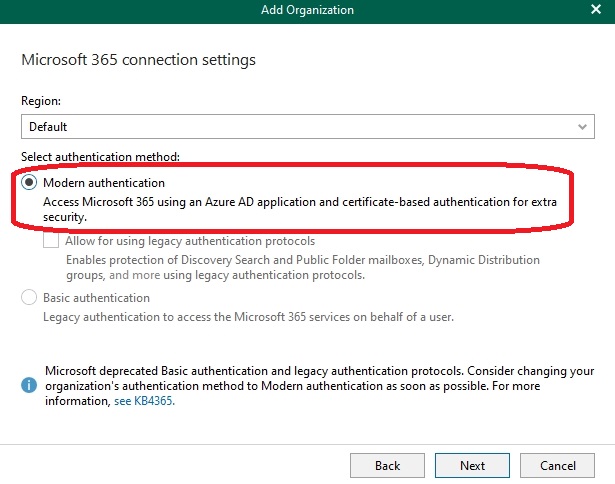Open the Region dropdown showing Default
Image resolution: width=615 pixels, height=484 pixels.
pos(308,127)
